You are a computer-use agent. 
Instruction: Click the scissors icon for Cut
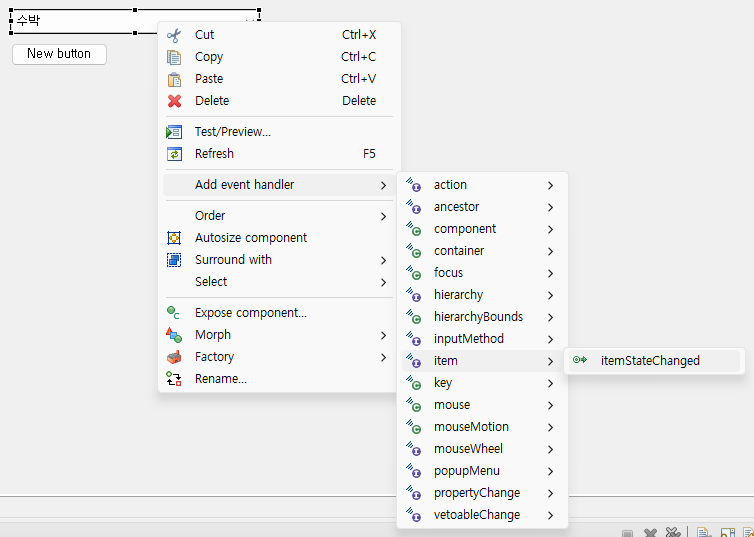(174, 35)
